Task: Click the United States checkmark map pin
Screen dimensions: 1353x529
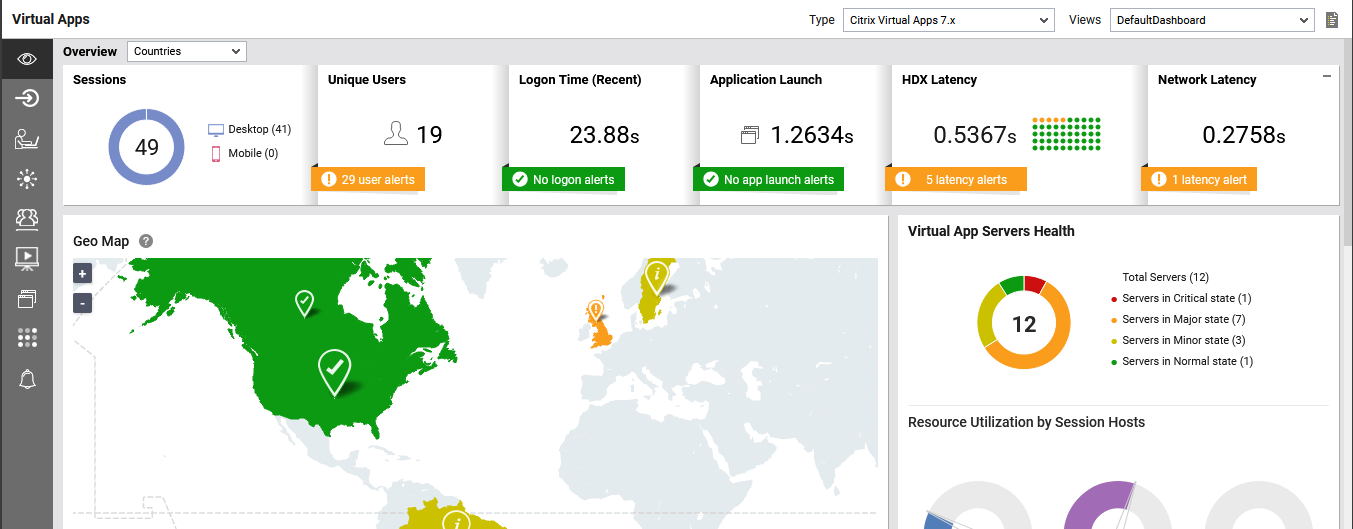Action: coord(335,371)
